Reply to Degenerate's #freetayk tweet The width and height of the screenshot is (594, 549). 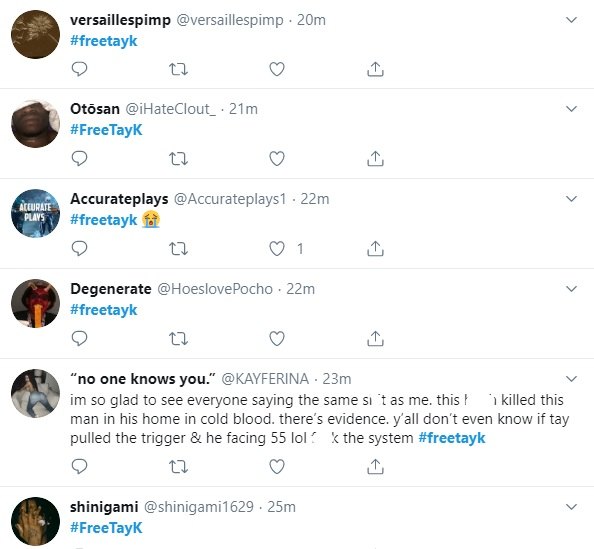point(80,338)
